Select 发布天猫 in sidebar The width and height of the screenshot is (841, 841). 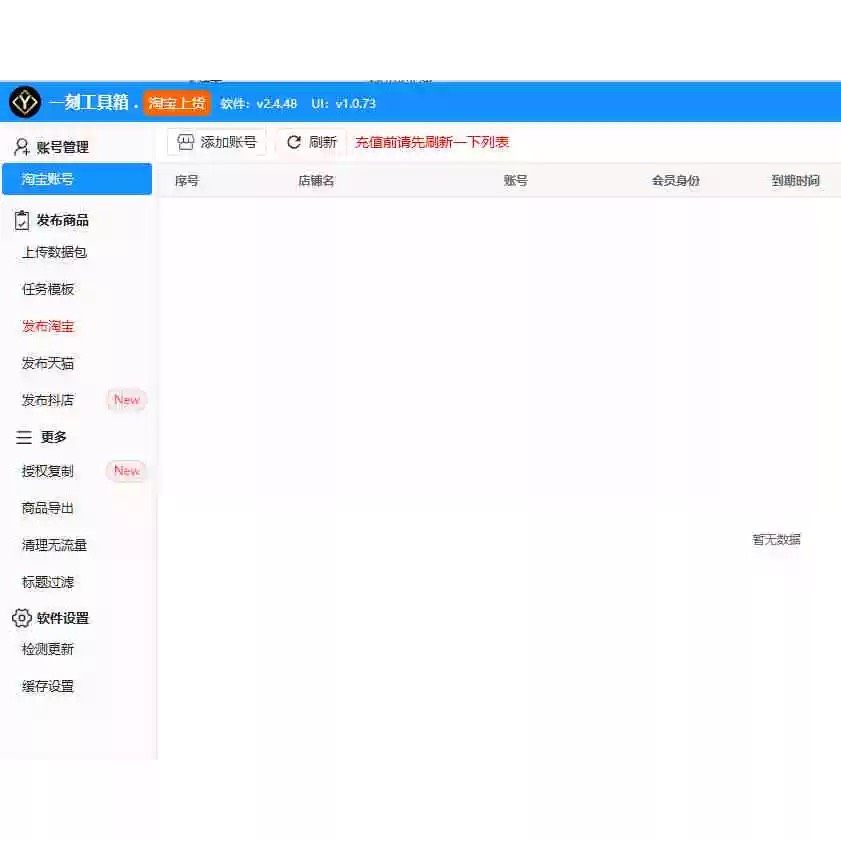[48, 363]
